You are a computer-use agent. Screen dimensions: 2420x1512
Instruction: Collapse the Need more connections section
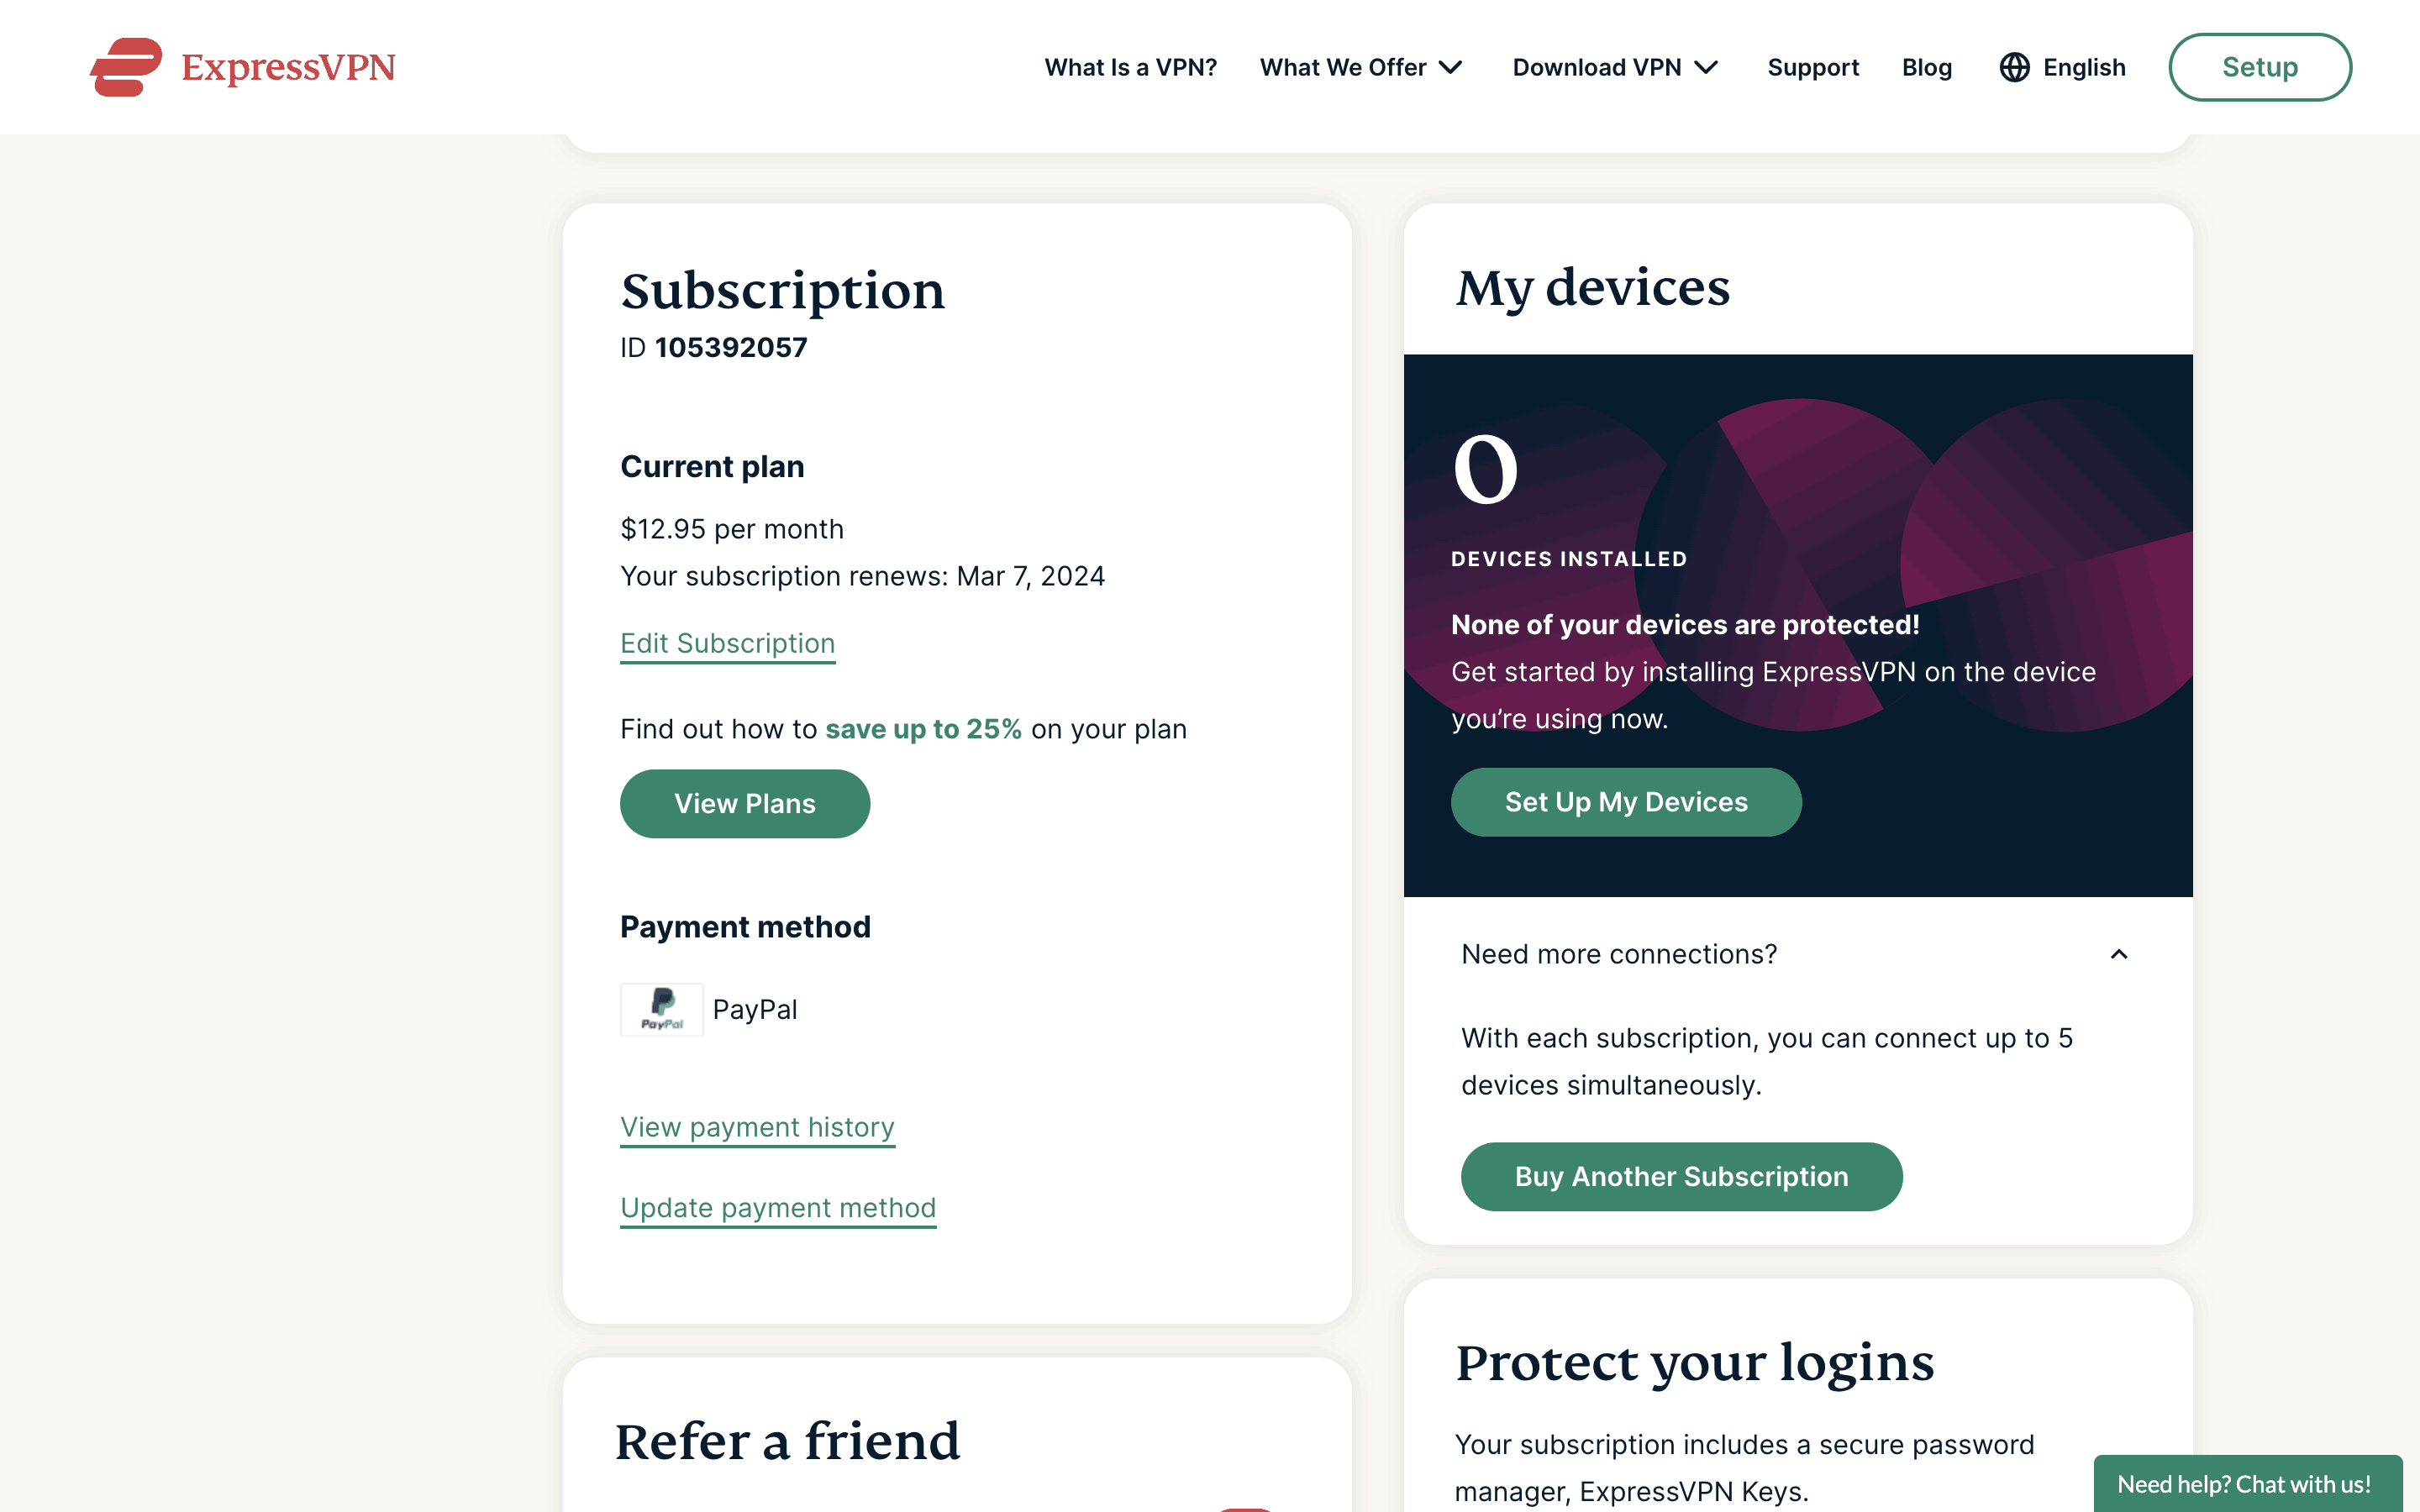(2119, 954)
